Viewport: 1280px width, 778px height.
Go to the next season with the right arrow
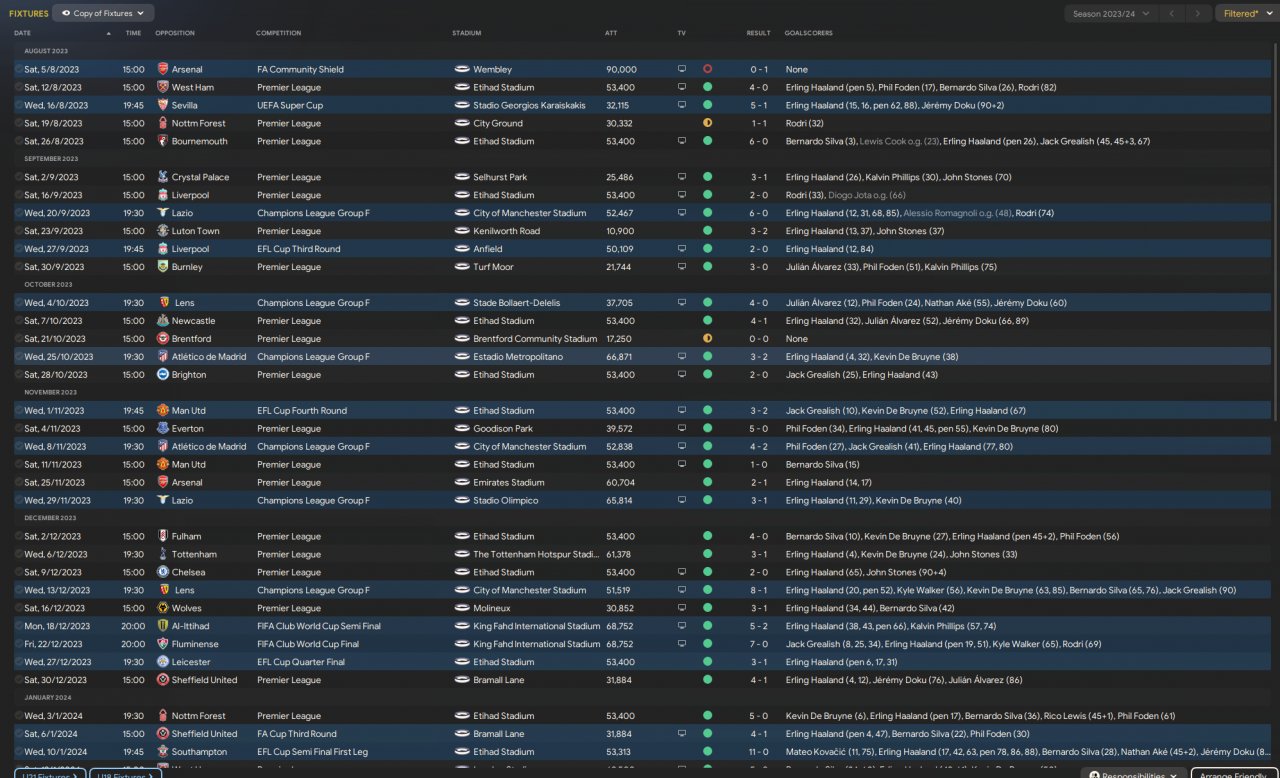[x=1198, y=13]
